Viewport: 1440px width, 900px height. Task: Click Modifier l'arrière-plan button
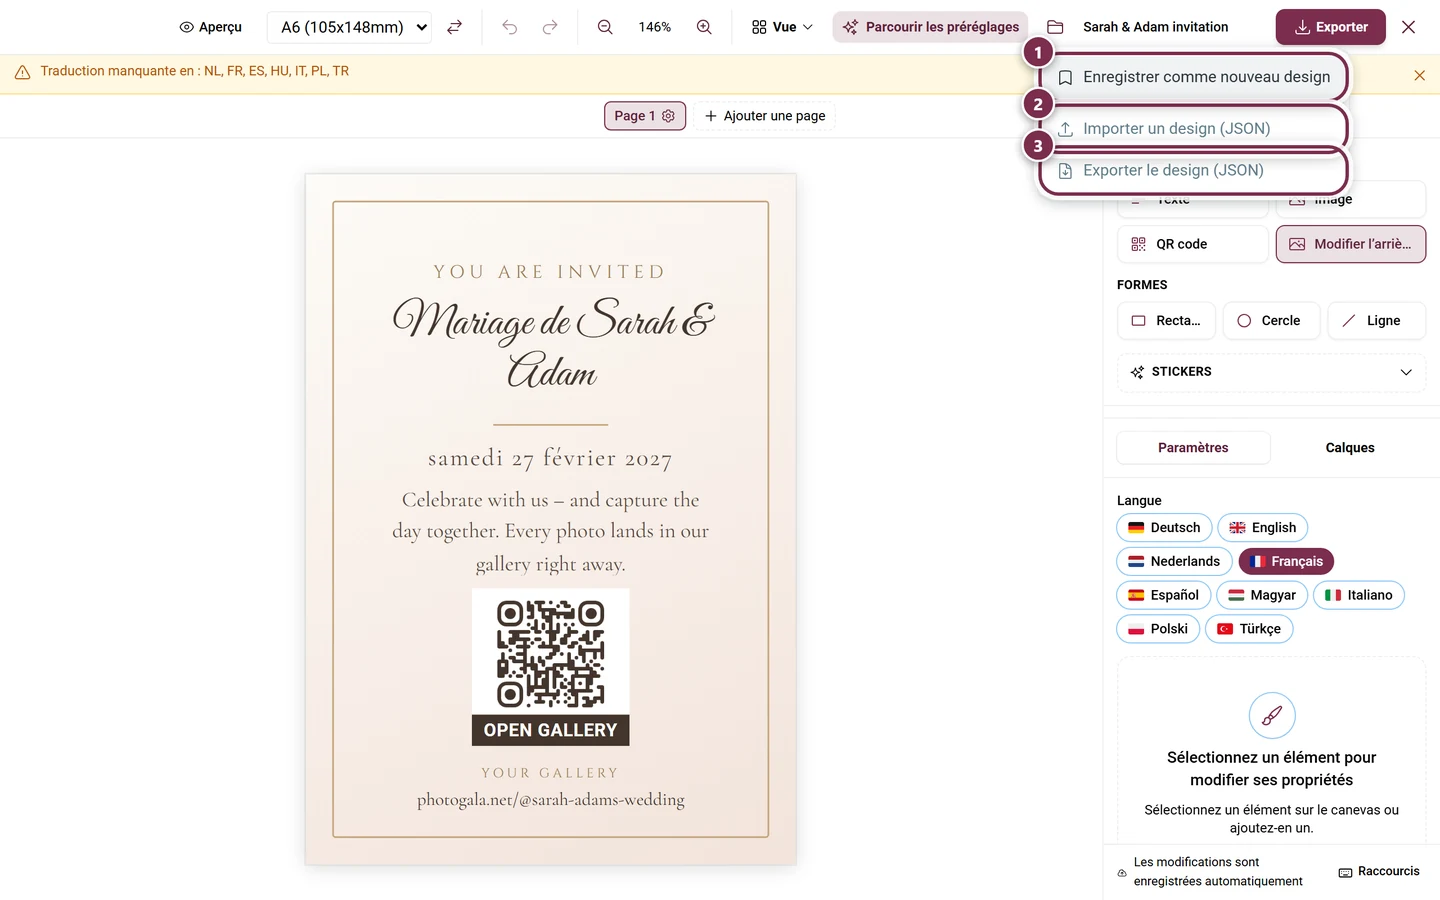tap(1351, 244)
